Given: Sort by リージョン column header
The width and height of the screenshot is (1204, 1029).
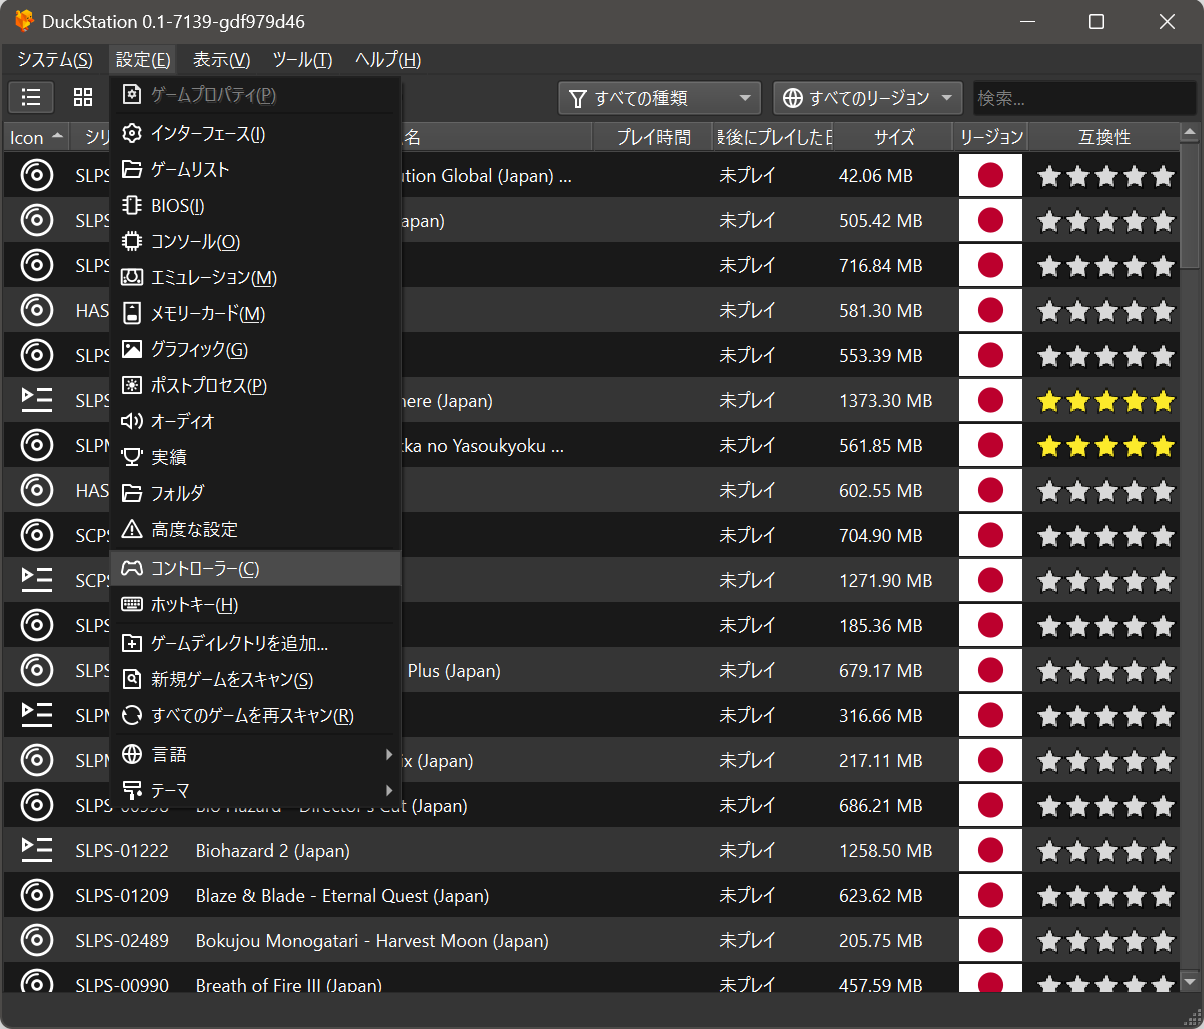Looking at the screenshot, I should (x=990, y=137).
